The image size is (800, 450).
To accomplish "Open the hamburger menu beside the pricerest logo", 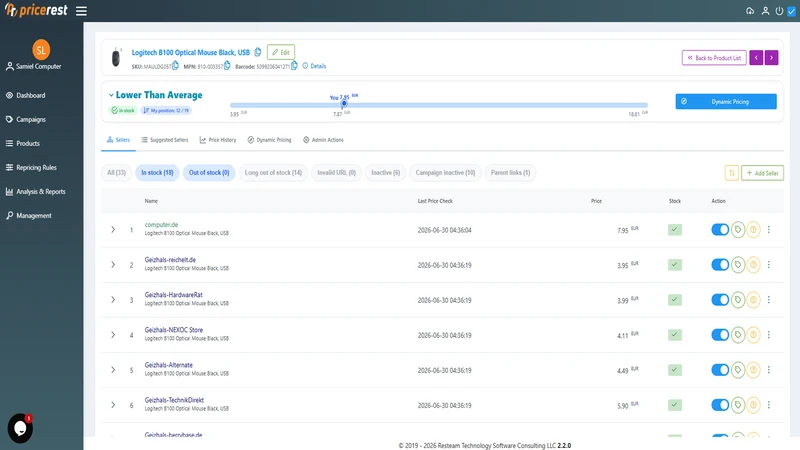I will 81,11.
